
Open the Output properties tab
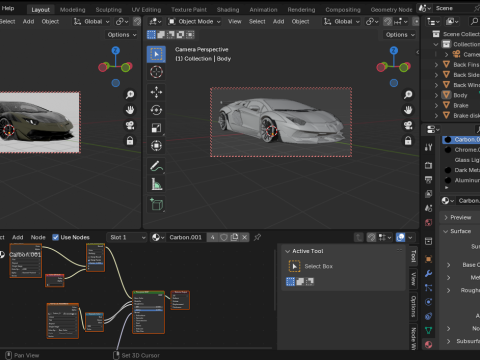[428, 180]
